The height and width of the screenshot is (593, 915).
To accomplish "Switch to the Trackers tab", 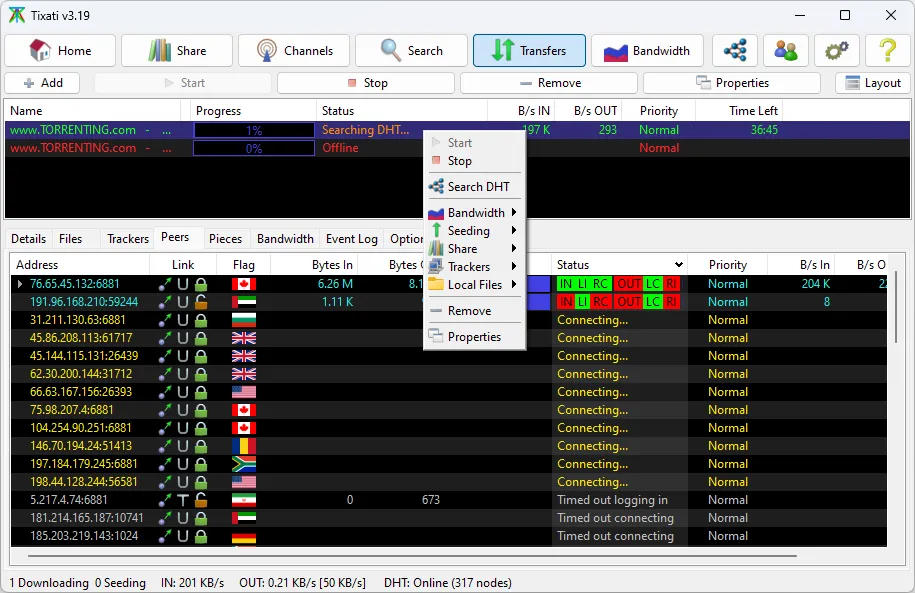I will click(x=128, y=239).
